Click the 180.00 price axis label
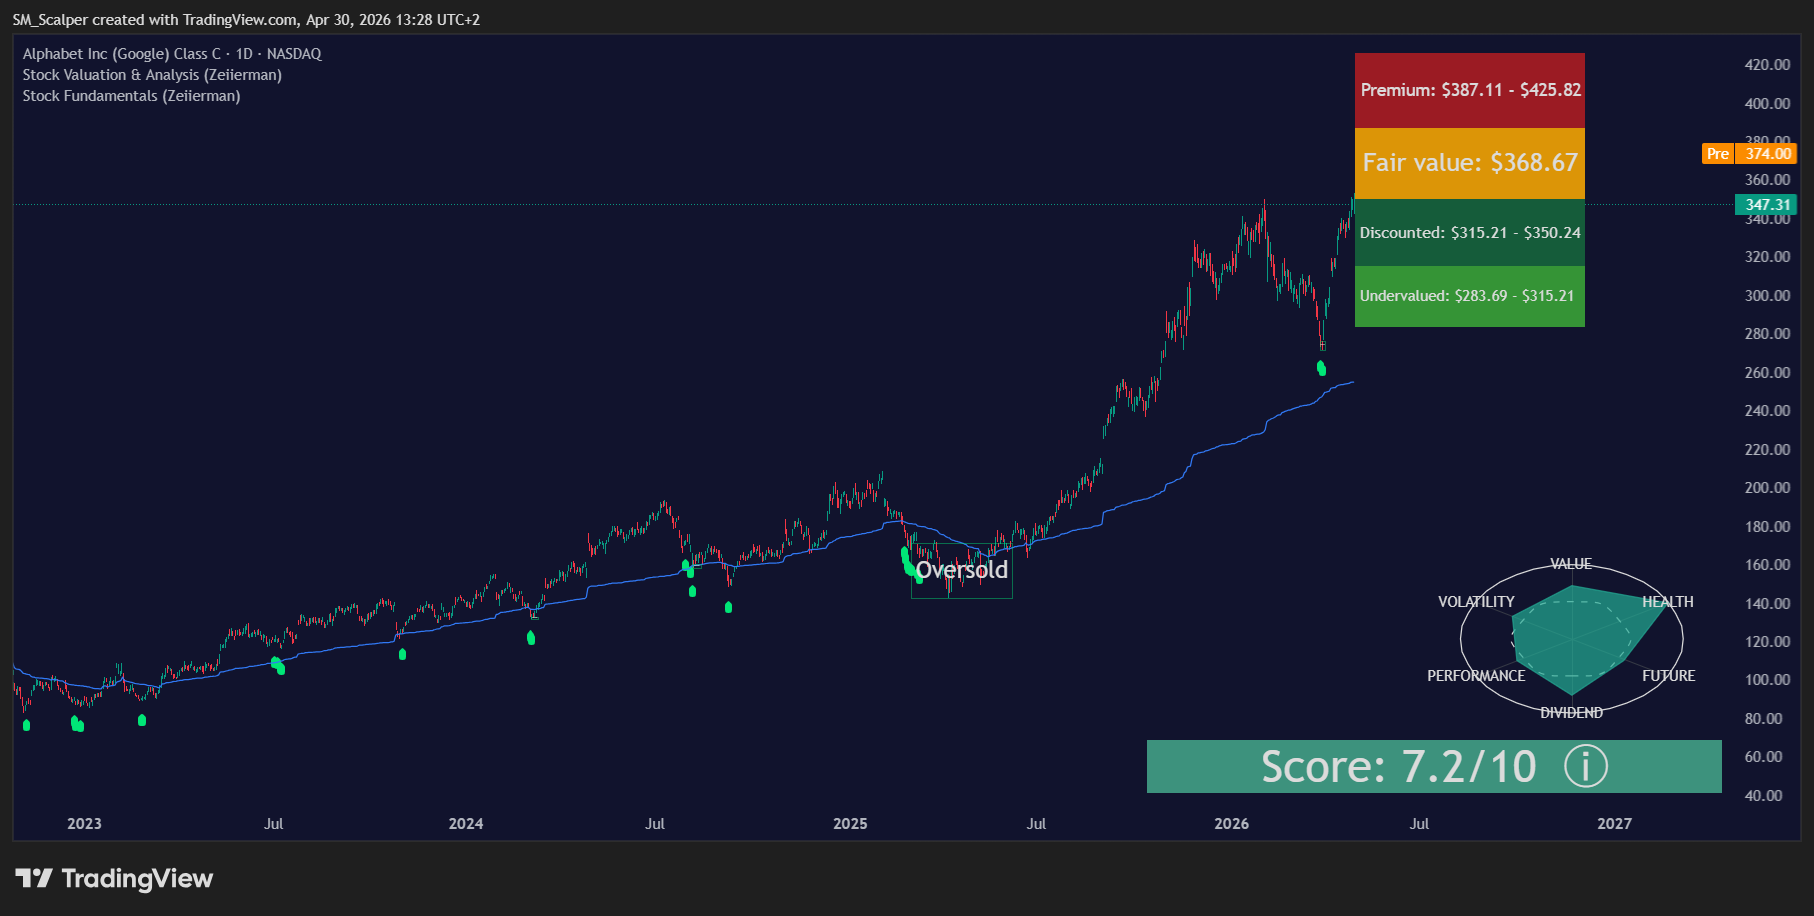Viewport: 1814px width, 916px height. (x=1767, y=527)
